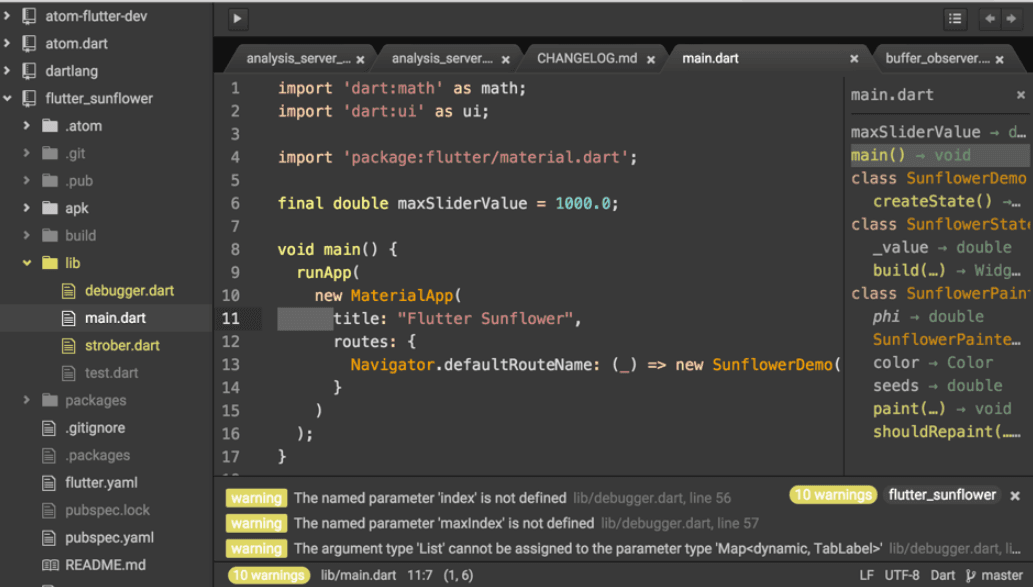Image resolution: width=1033 pixels, height=587 pixels.
Task: Open debugger.dart in the tree
Action: coord(129,291)
